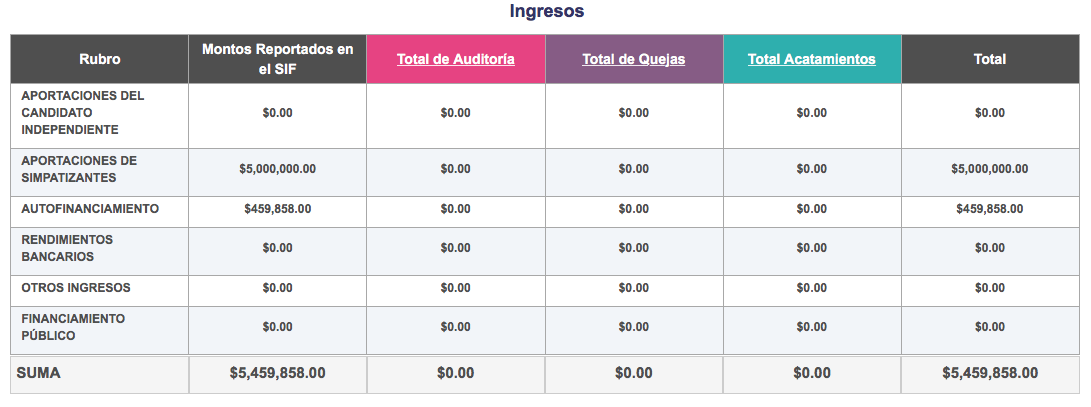Click the Ingresos table title
Viewport: 1091px width, 407px height.
(x=547, y=12)
